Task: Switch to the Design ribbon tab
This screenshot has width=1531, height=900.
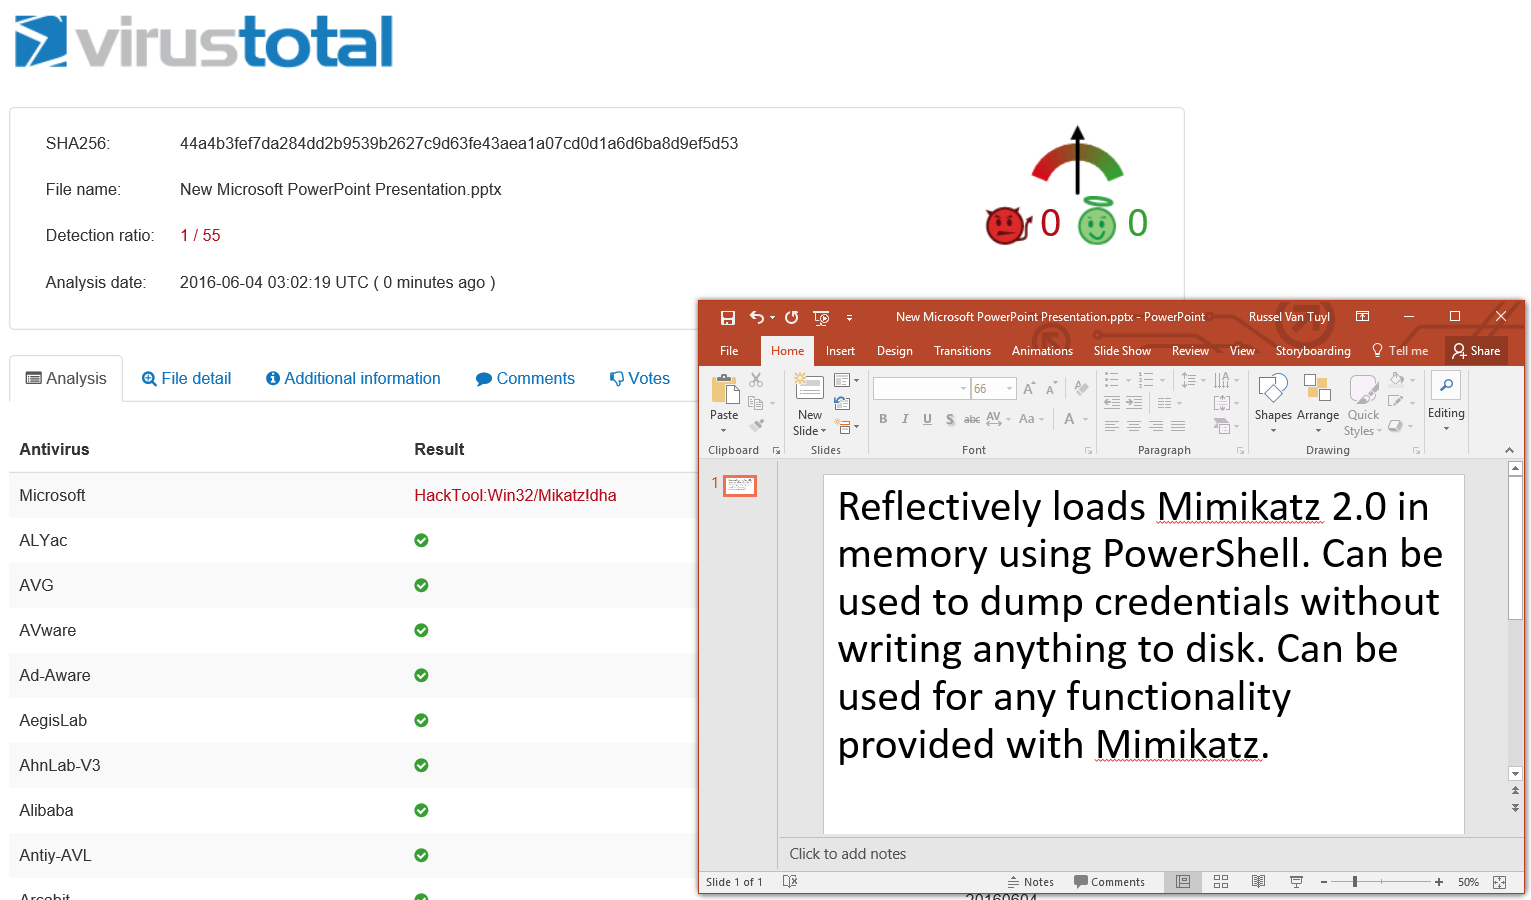Action: click(x=894, y=351)
